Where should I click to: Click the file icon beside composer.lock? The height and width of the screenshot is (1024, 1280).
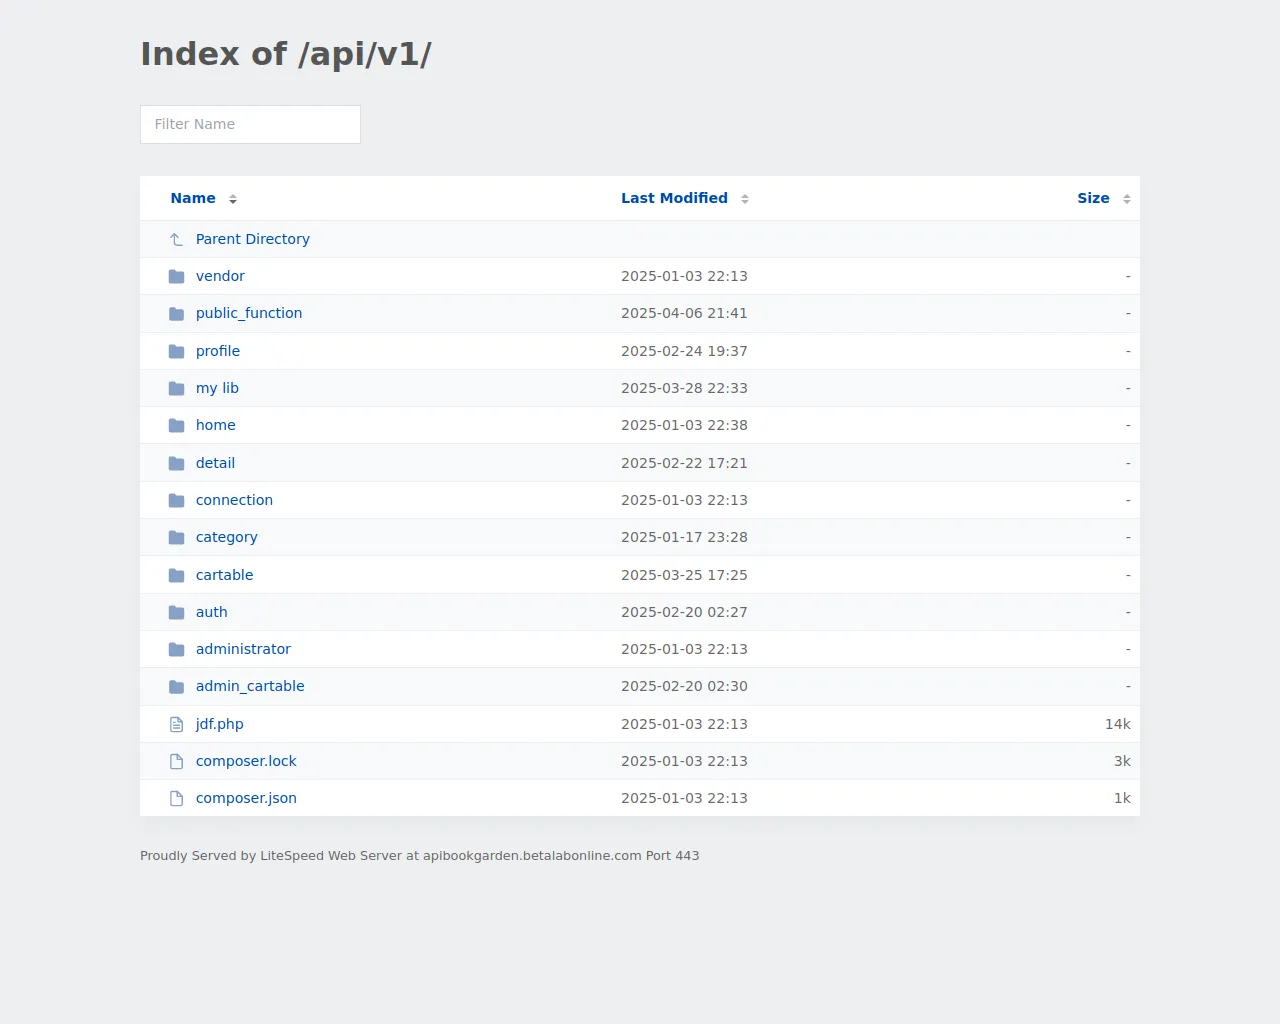[x=177, y=761]
